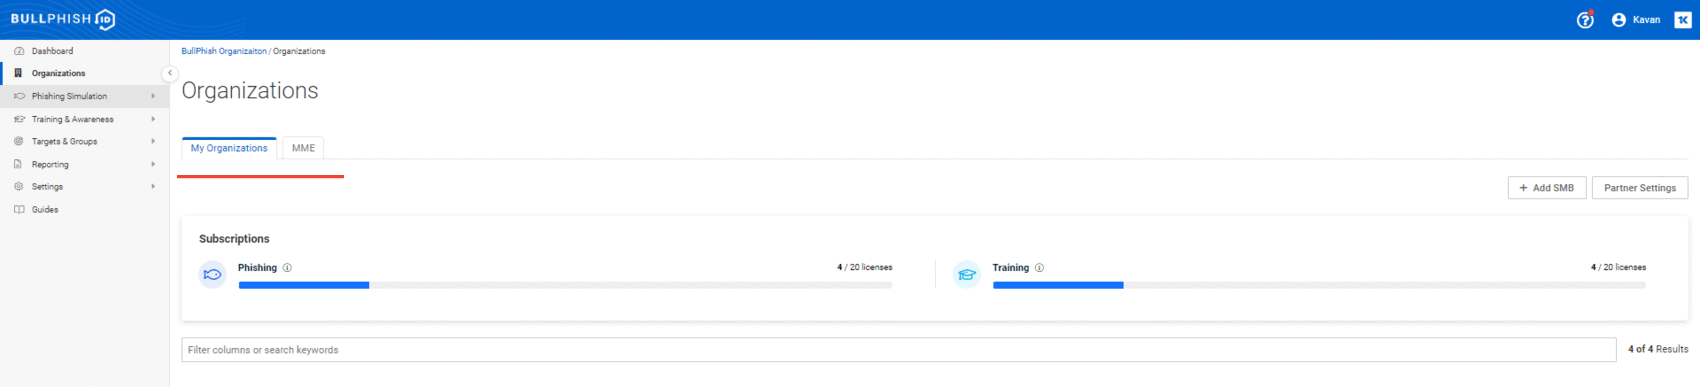Image resolution: width=1700 pixels, height=387 pixels.
Task: Click the Targets & Groups target icon
Action: tap(18, 141)
